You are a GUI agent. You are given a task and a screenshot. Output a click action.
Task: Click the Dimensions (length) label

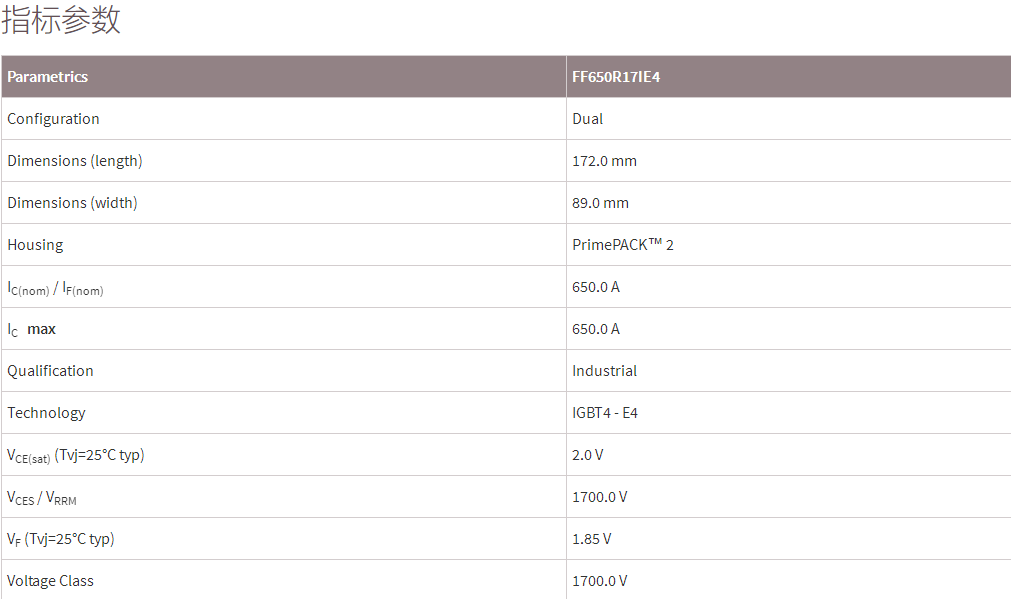click(75, 161)
